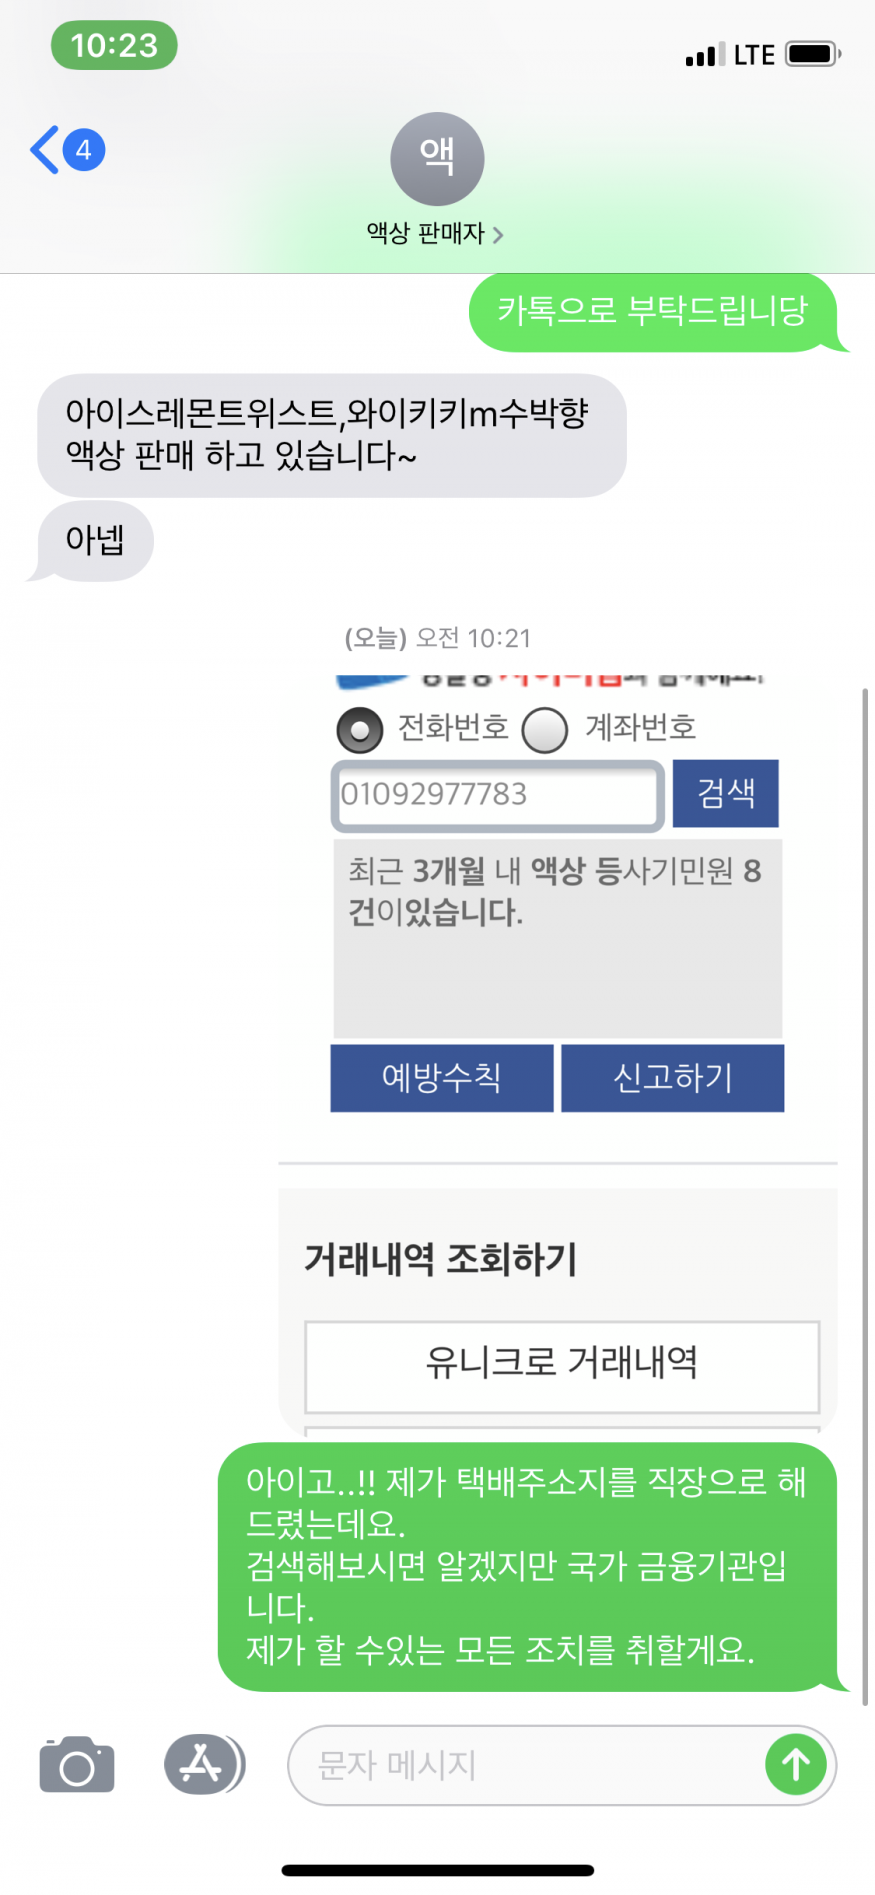Select the 전화번호 radio button
The image size is (875, 1895).
[x=360, y=730]
